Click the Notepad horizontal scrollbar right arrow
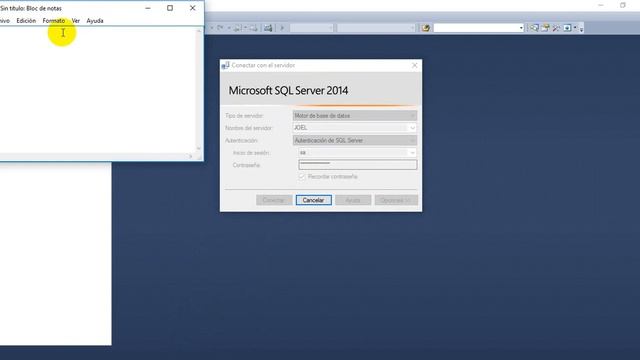The image size is (640, 360). point(191,156)
